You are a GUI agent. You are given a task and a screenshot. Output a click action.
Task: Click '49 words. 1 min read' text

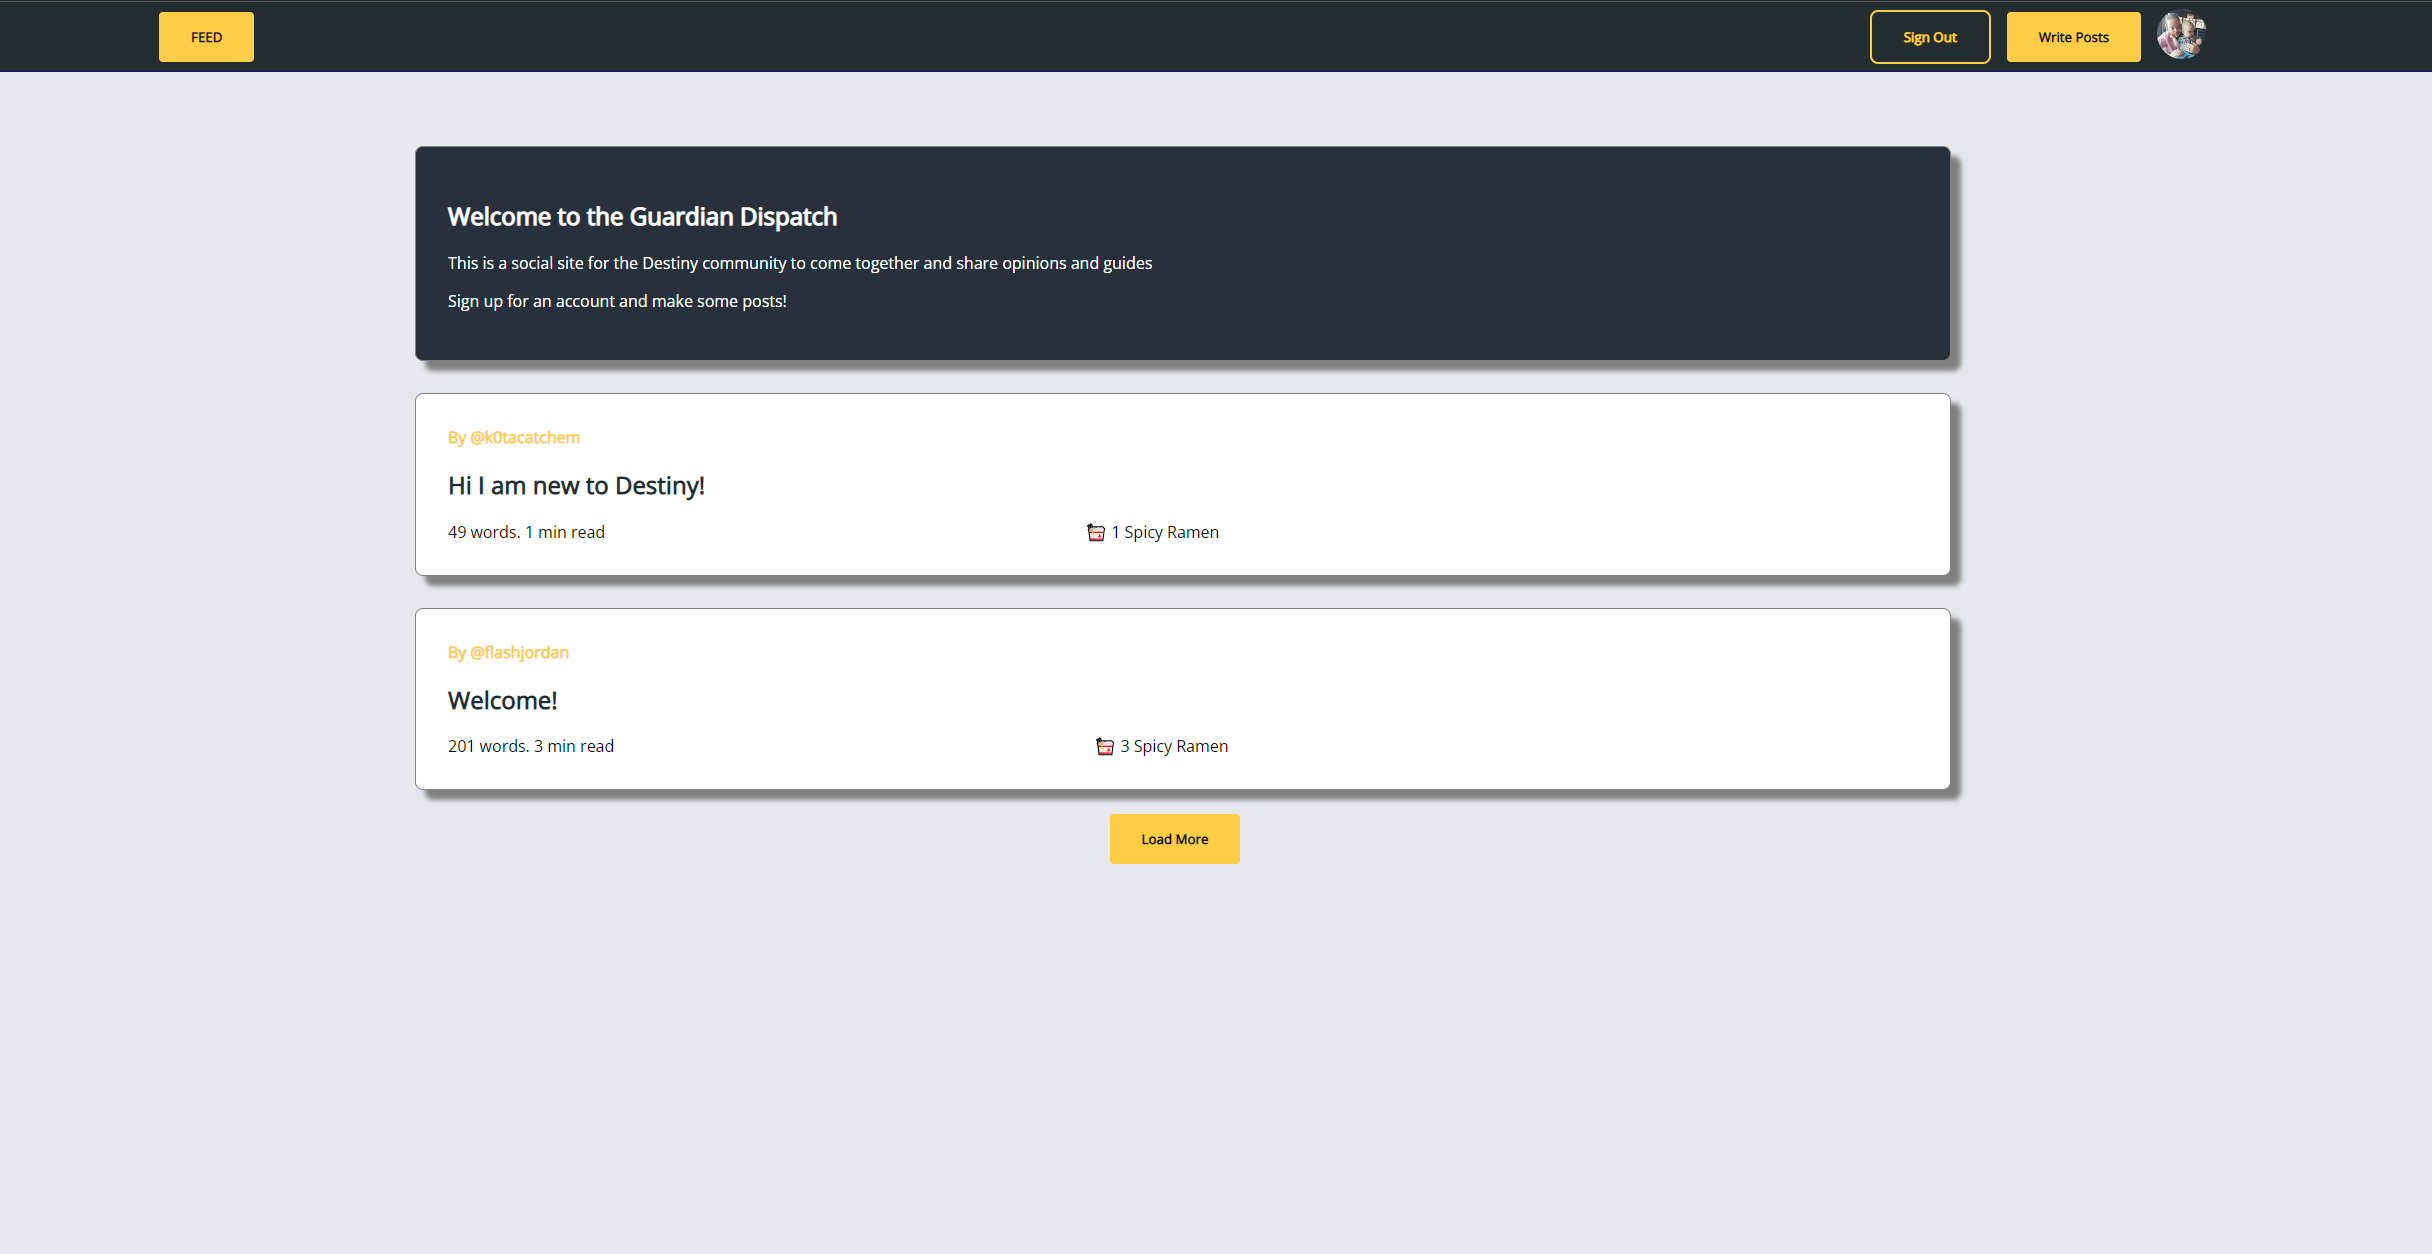(x=526, y=532)
